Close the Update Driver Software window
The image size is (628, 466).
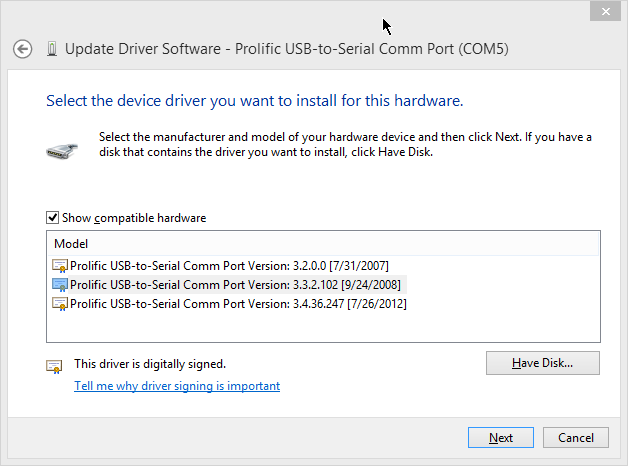click(603, 11)
